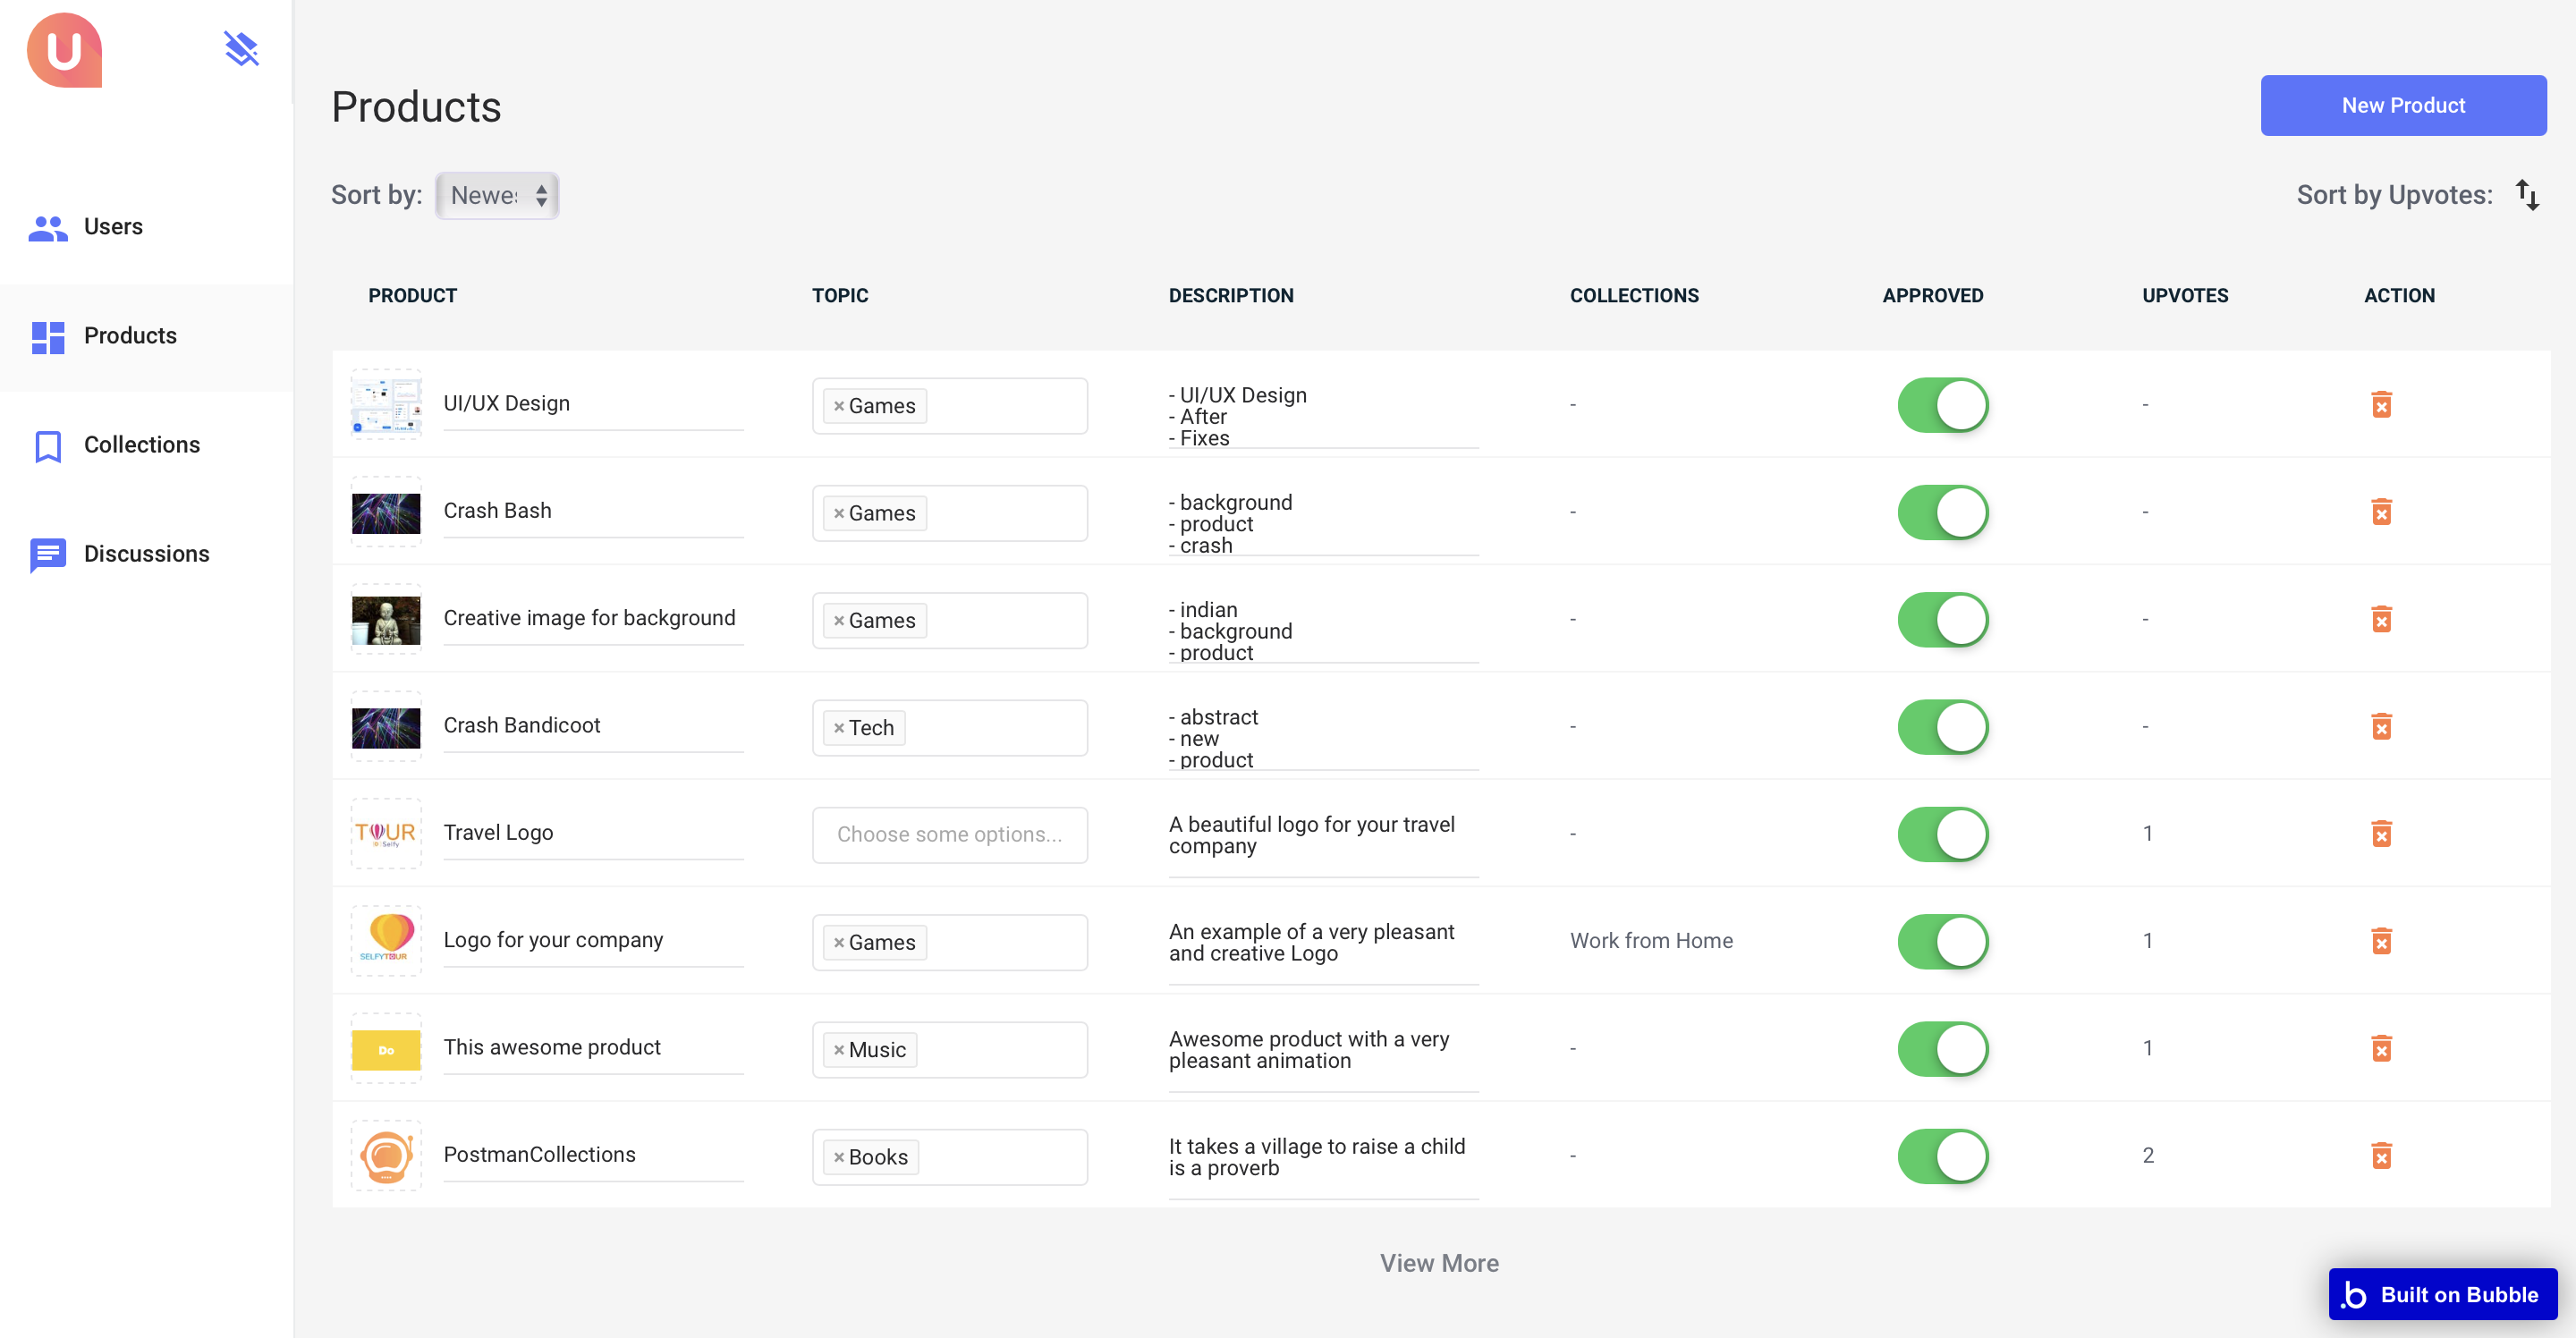
Task: Click the Sort by Upvotes arrows icon
Action: [x=2527, y=195]
